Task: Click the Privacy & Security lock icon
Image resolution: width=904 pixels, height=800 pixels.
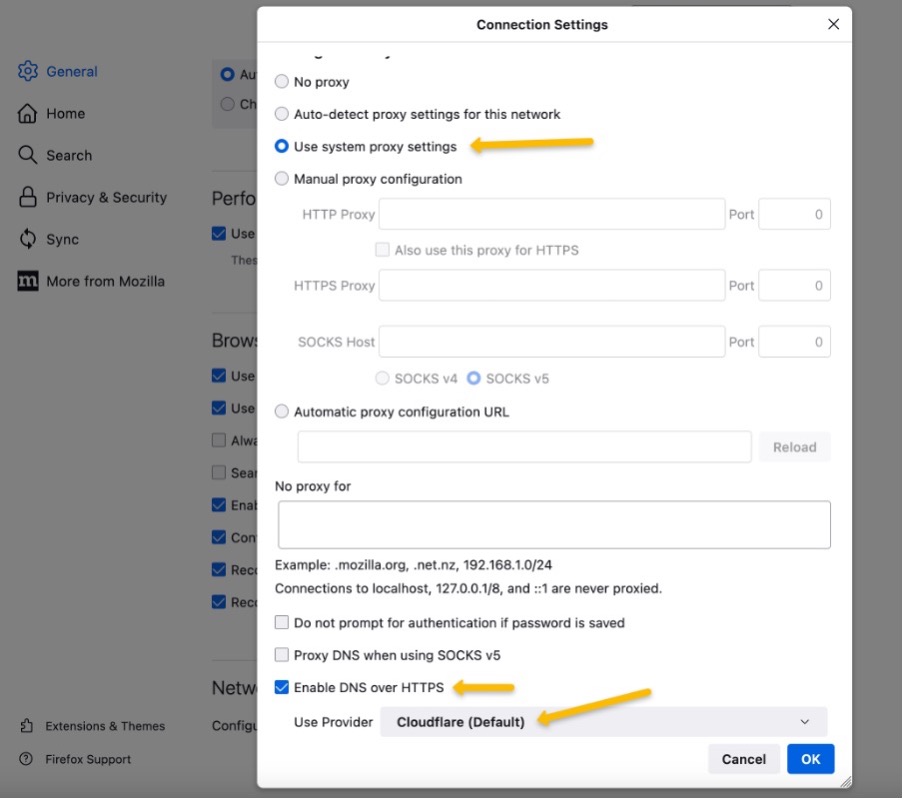Action: (x=28, y=197)
